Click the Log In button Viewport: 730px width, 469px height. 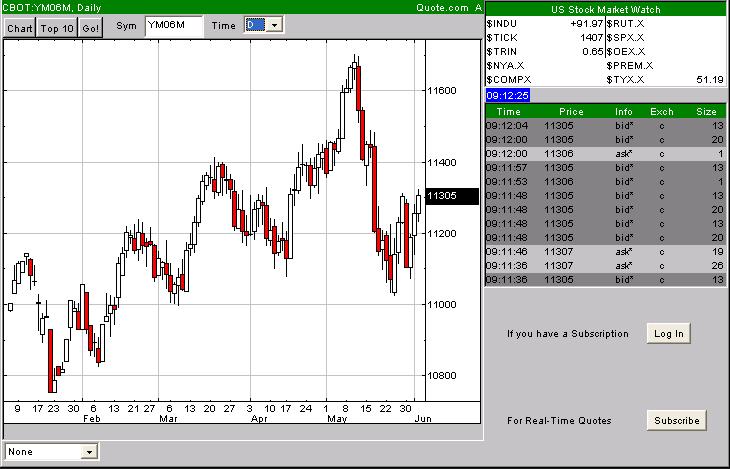668,333
